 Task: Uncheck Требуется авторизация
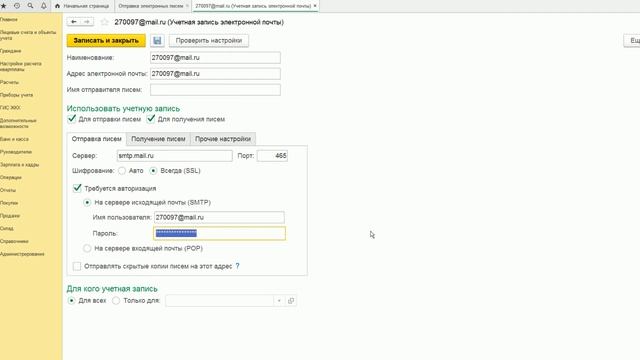click(77, 188)
